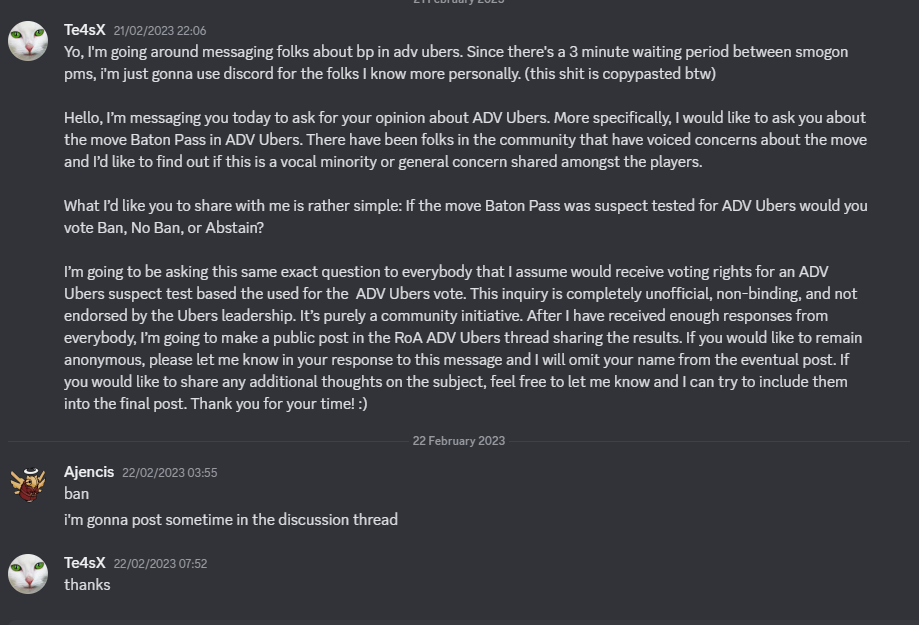Image resolution: width=919 pixels, height=625 pixels.
Task: Click the "thanks" message
Action: 87,584
